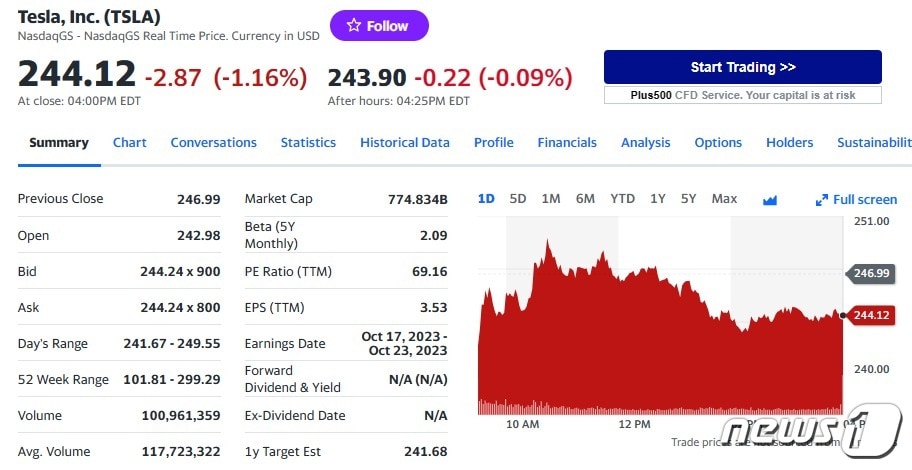The width and height of the screenshot is (912, 470).
Task: Select the 1M chart range
Action: coord(551,199)
